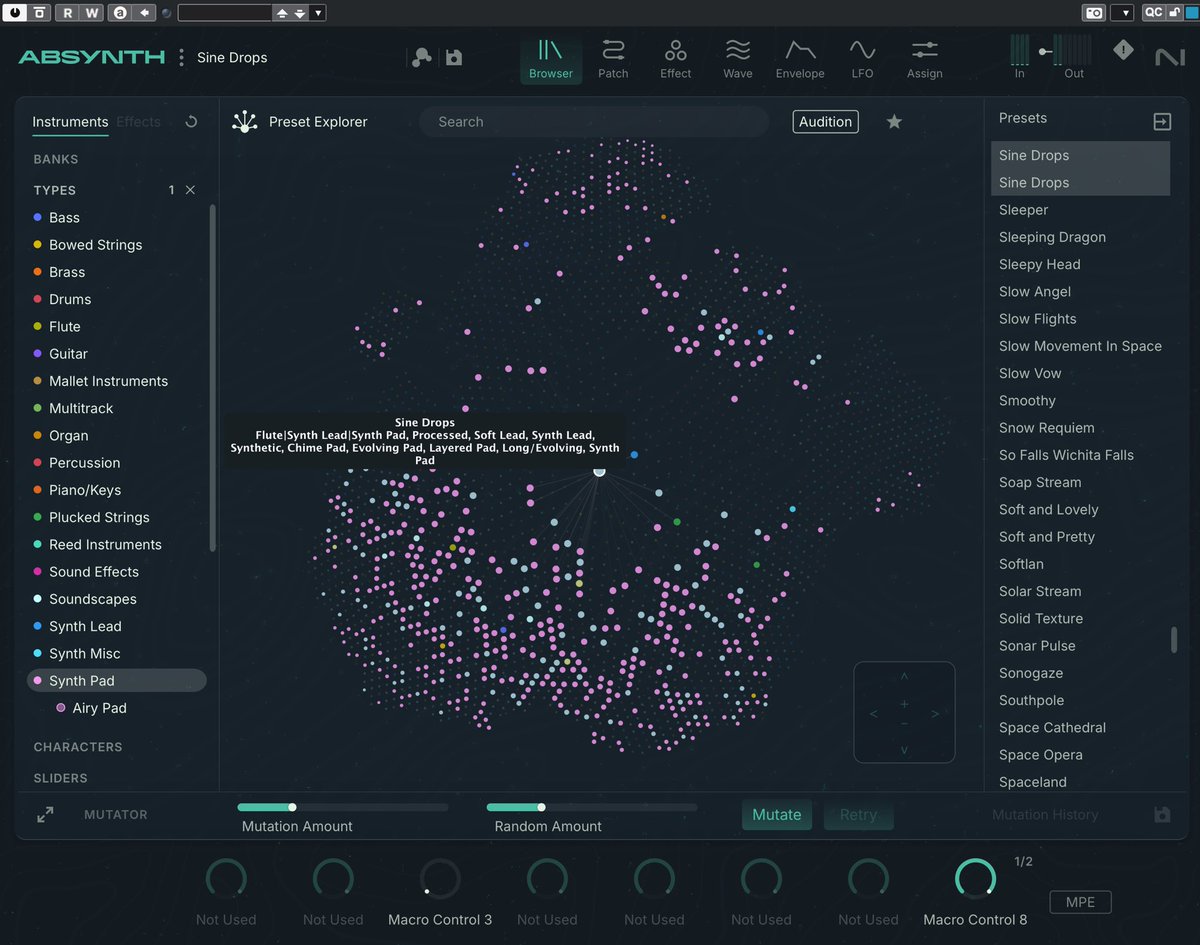
Task: Choose the Synth Lead type
Action: (x=85, y=626)
